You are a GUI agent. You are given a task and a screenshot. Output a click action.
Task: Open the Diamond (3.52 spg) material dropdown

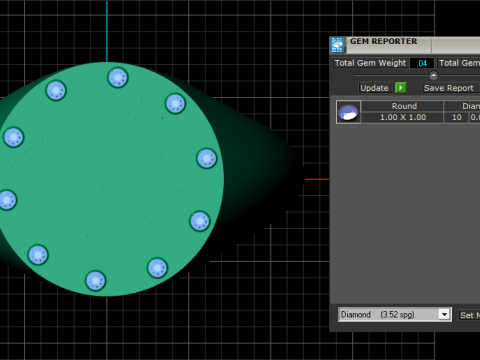point(395,314)
